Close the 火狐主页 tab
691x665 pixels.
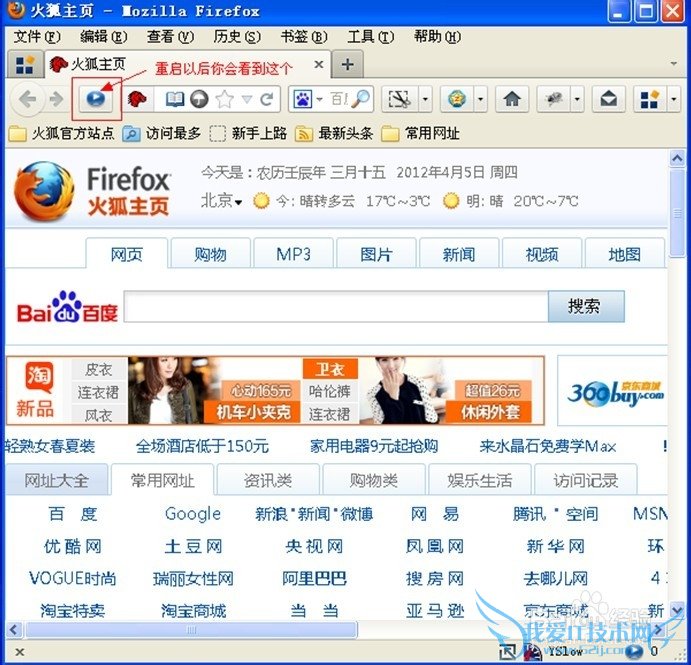click(319, 65)
